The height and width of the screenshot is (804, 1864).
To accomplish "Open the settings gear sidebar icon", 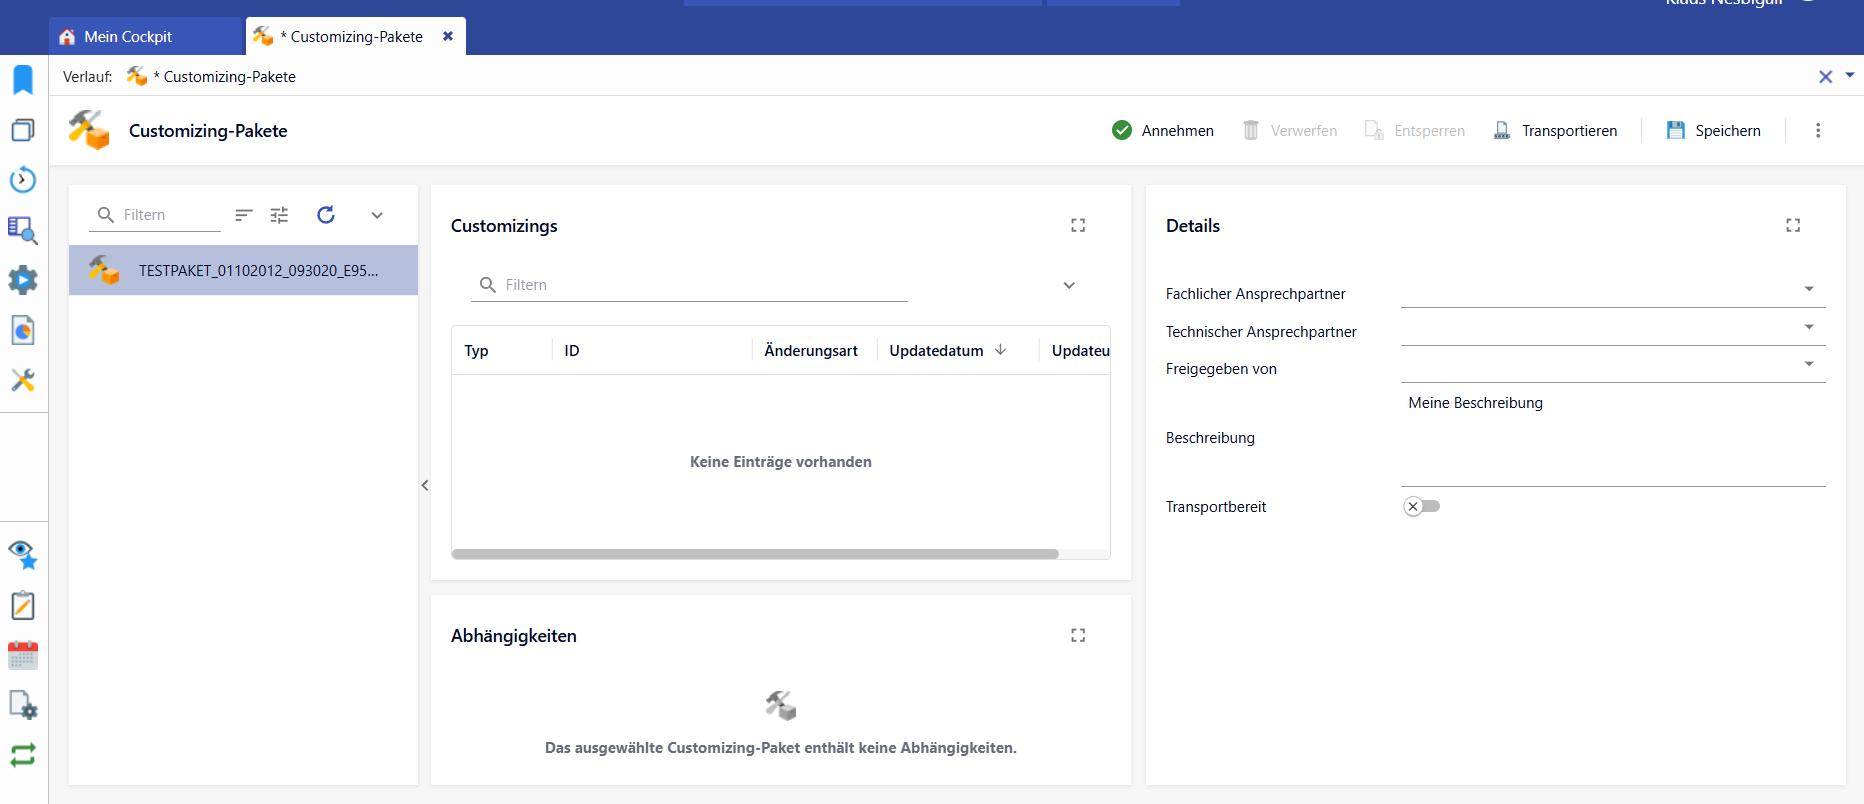I will pos(23,280).
